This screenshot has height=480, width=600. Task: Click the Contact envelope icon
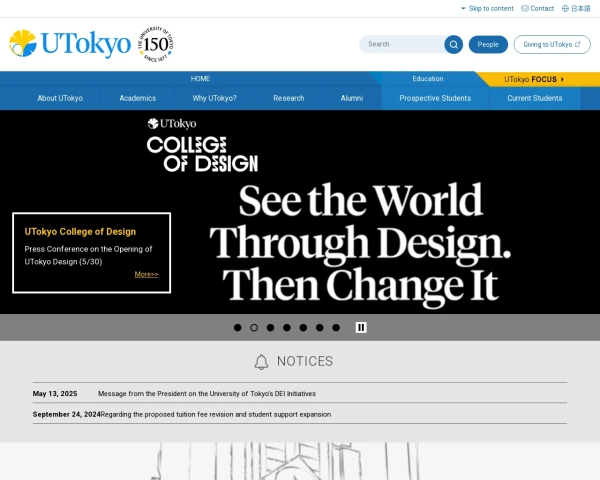(525, 8)
